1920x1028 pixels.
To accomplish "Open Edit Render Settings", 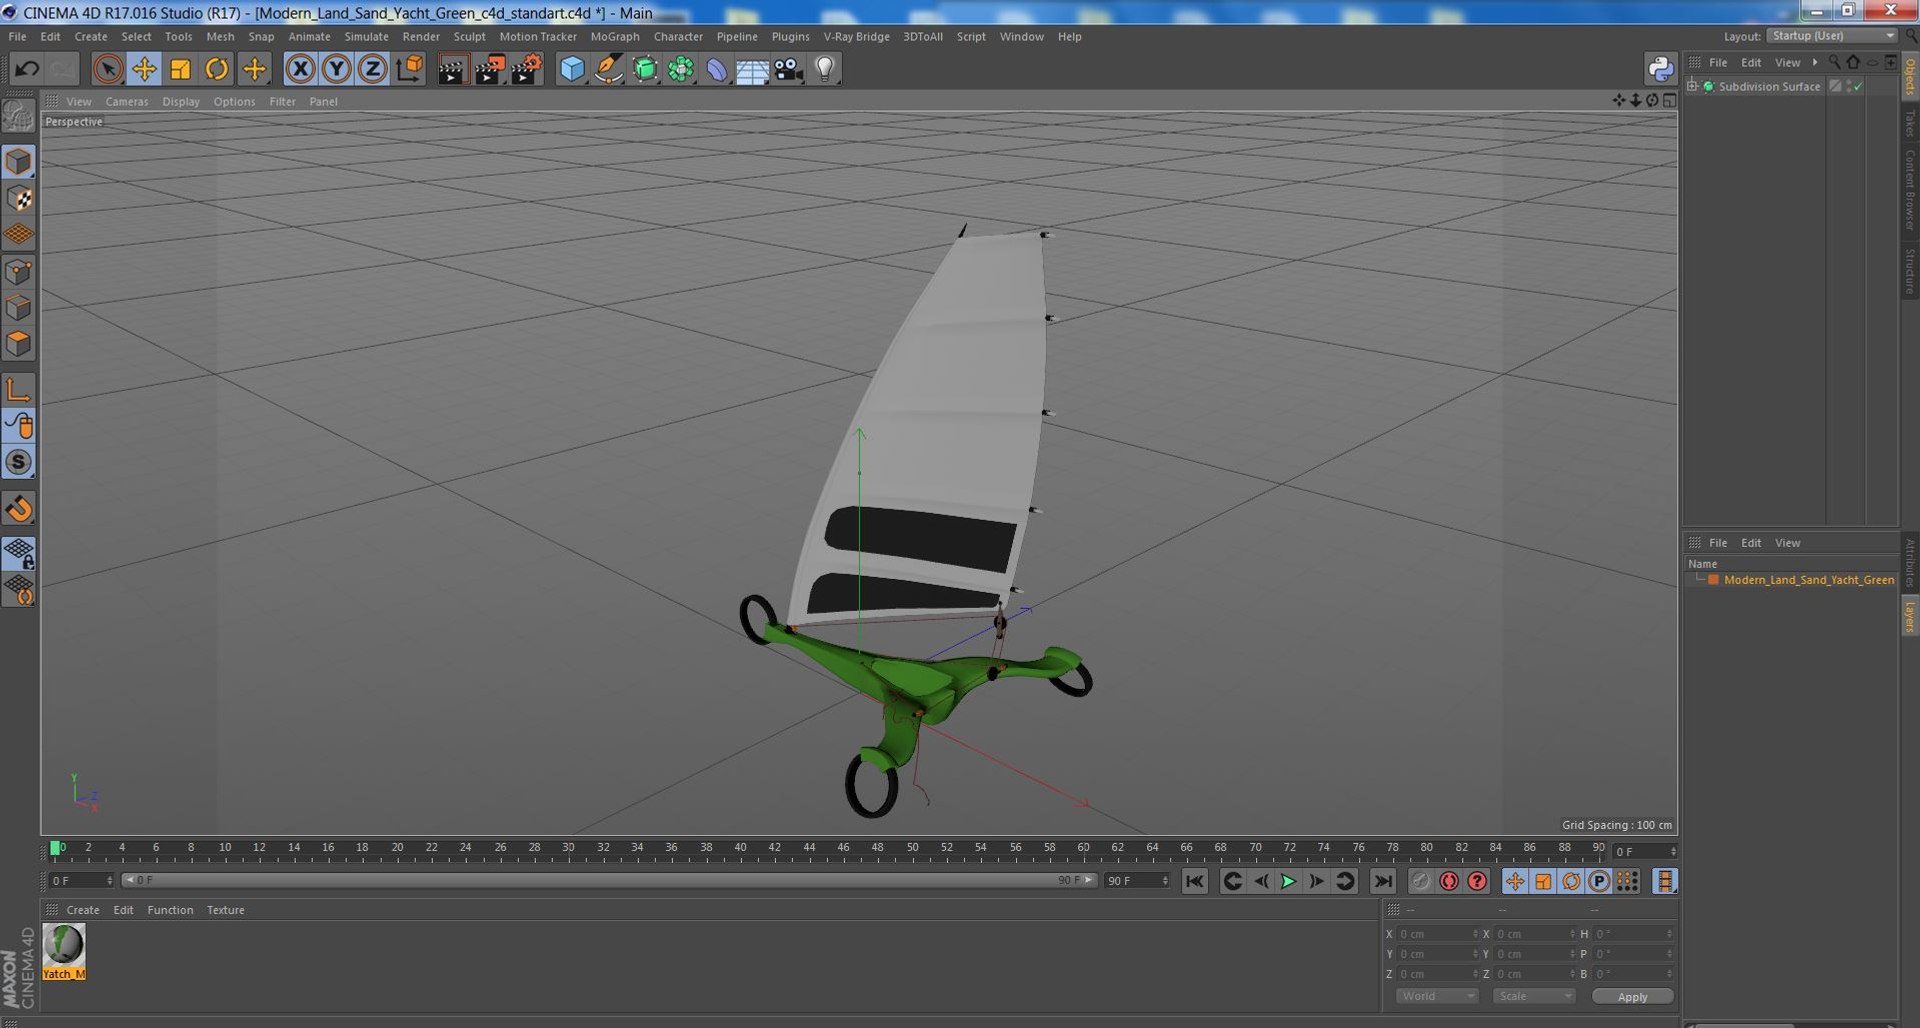I will [x=526, y=69].
